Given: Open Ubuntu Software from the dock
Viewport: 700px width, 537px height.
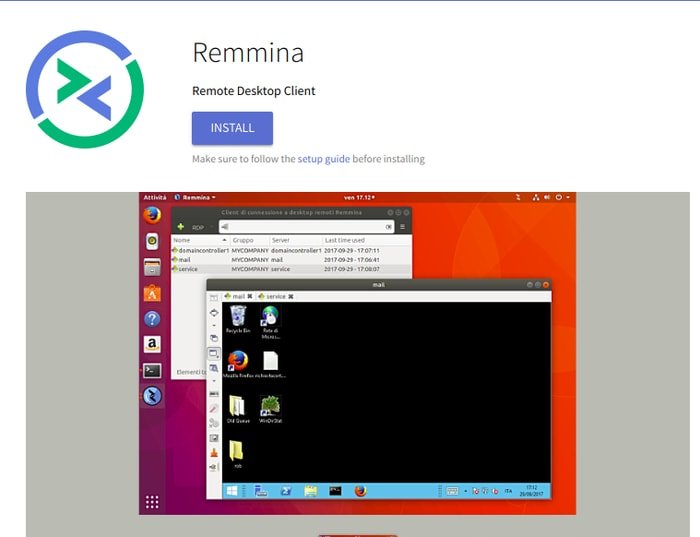Looking at the screenshot, I should tap(152, 293).
